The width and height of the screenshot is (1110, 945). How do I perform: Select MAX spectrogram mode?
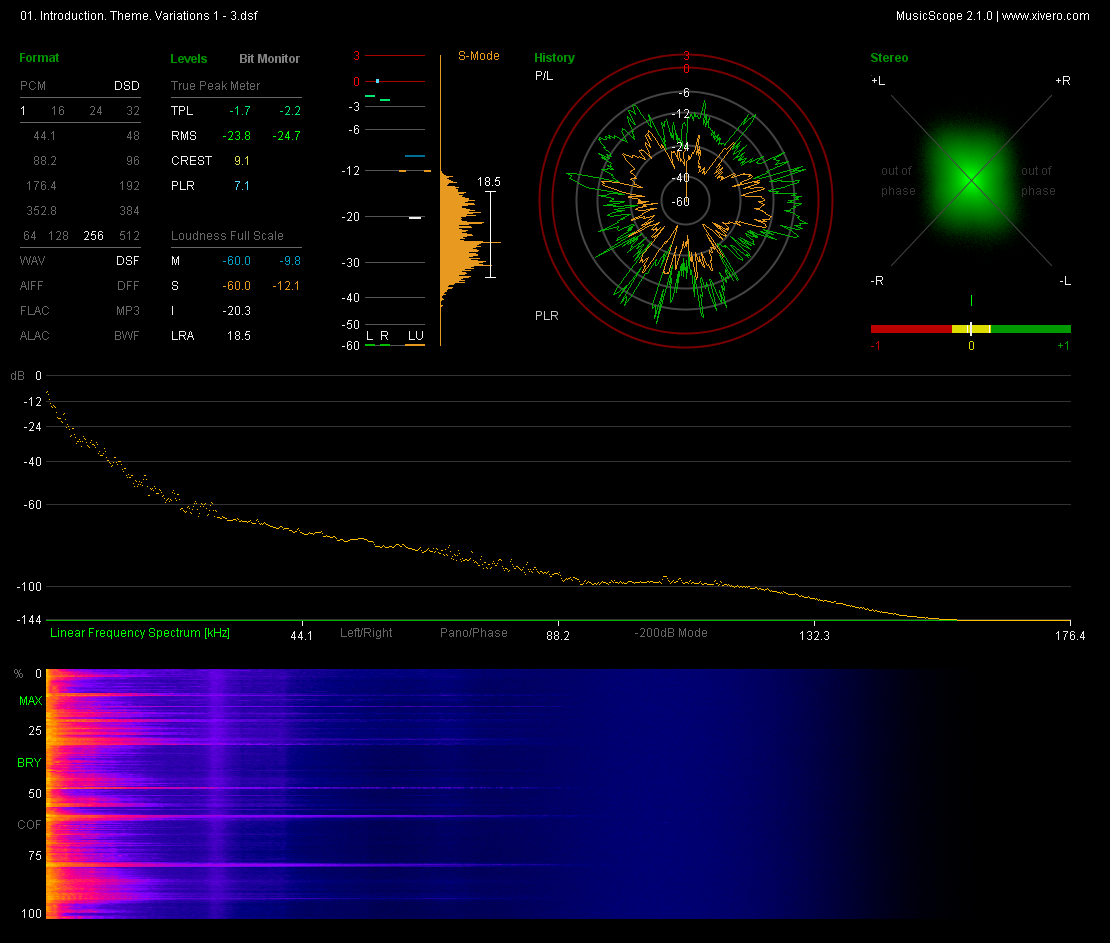[30, 702]
